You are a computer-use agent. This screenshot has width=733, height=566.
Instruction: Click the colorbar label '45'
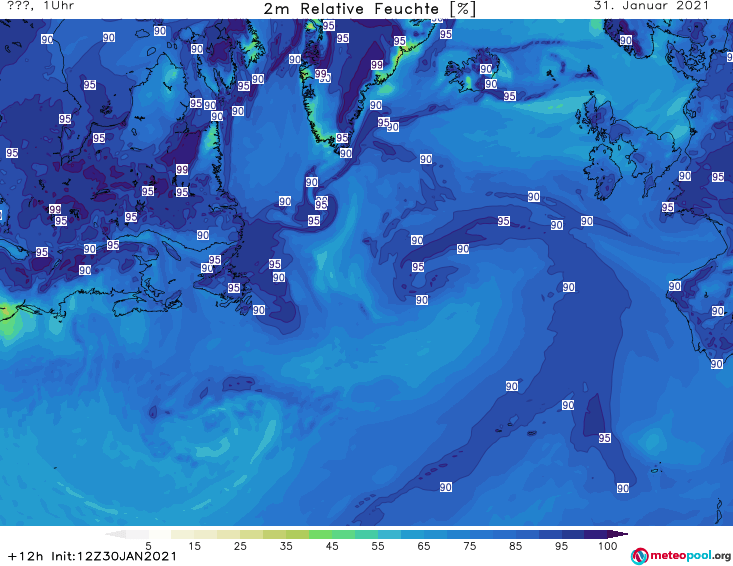332,546
